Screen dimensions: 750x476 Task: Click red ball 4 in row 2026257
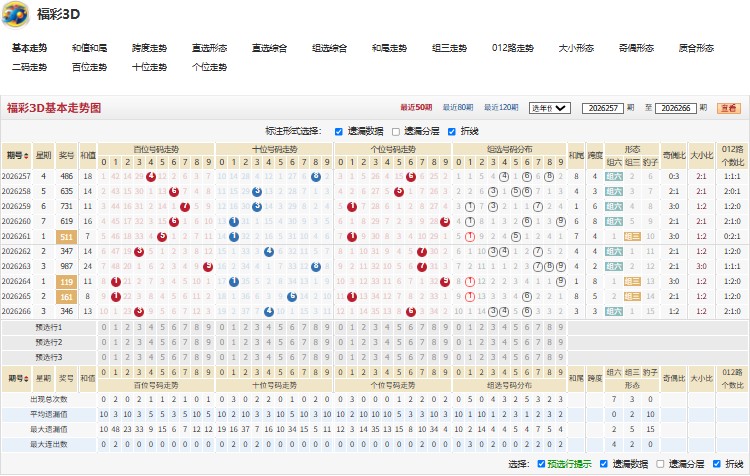click(x=151, y=177)
